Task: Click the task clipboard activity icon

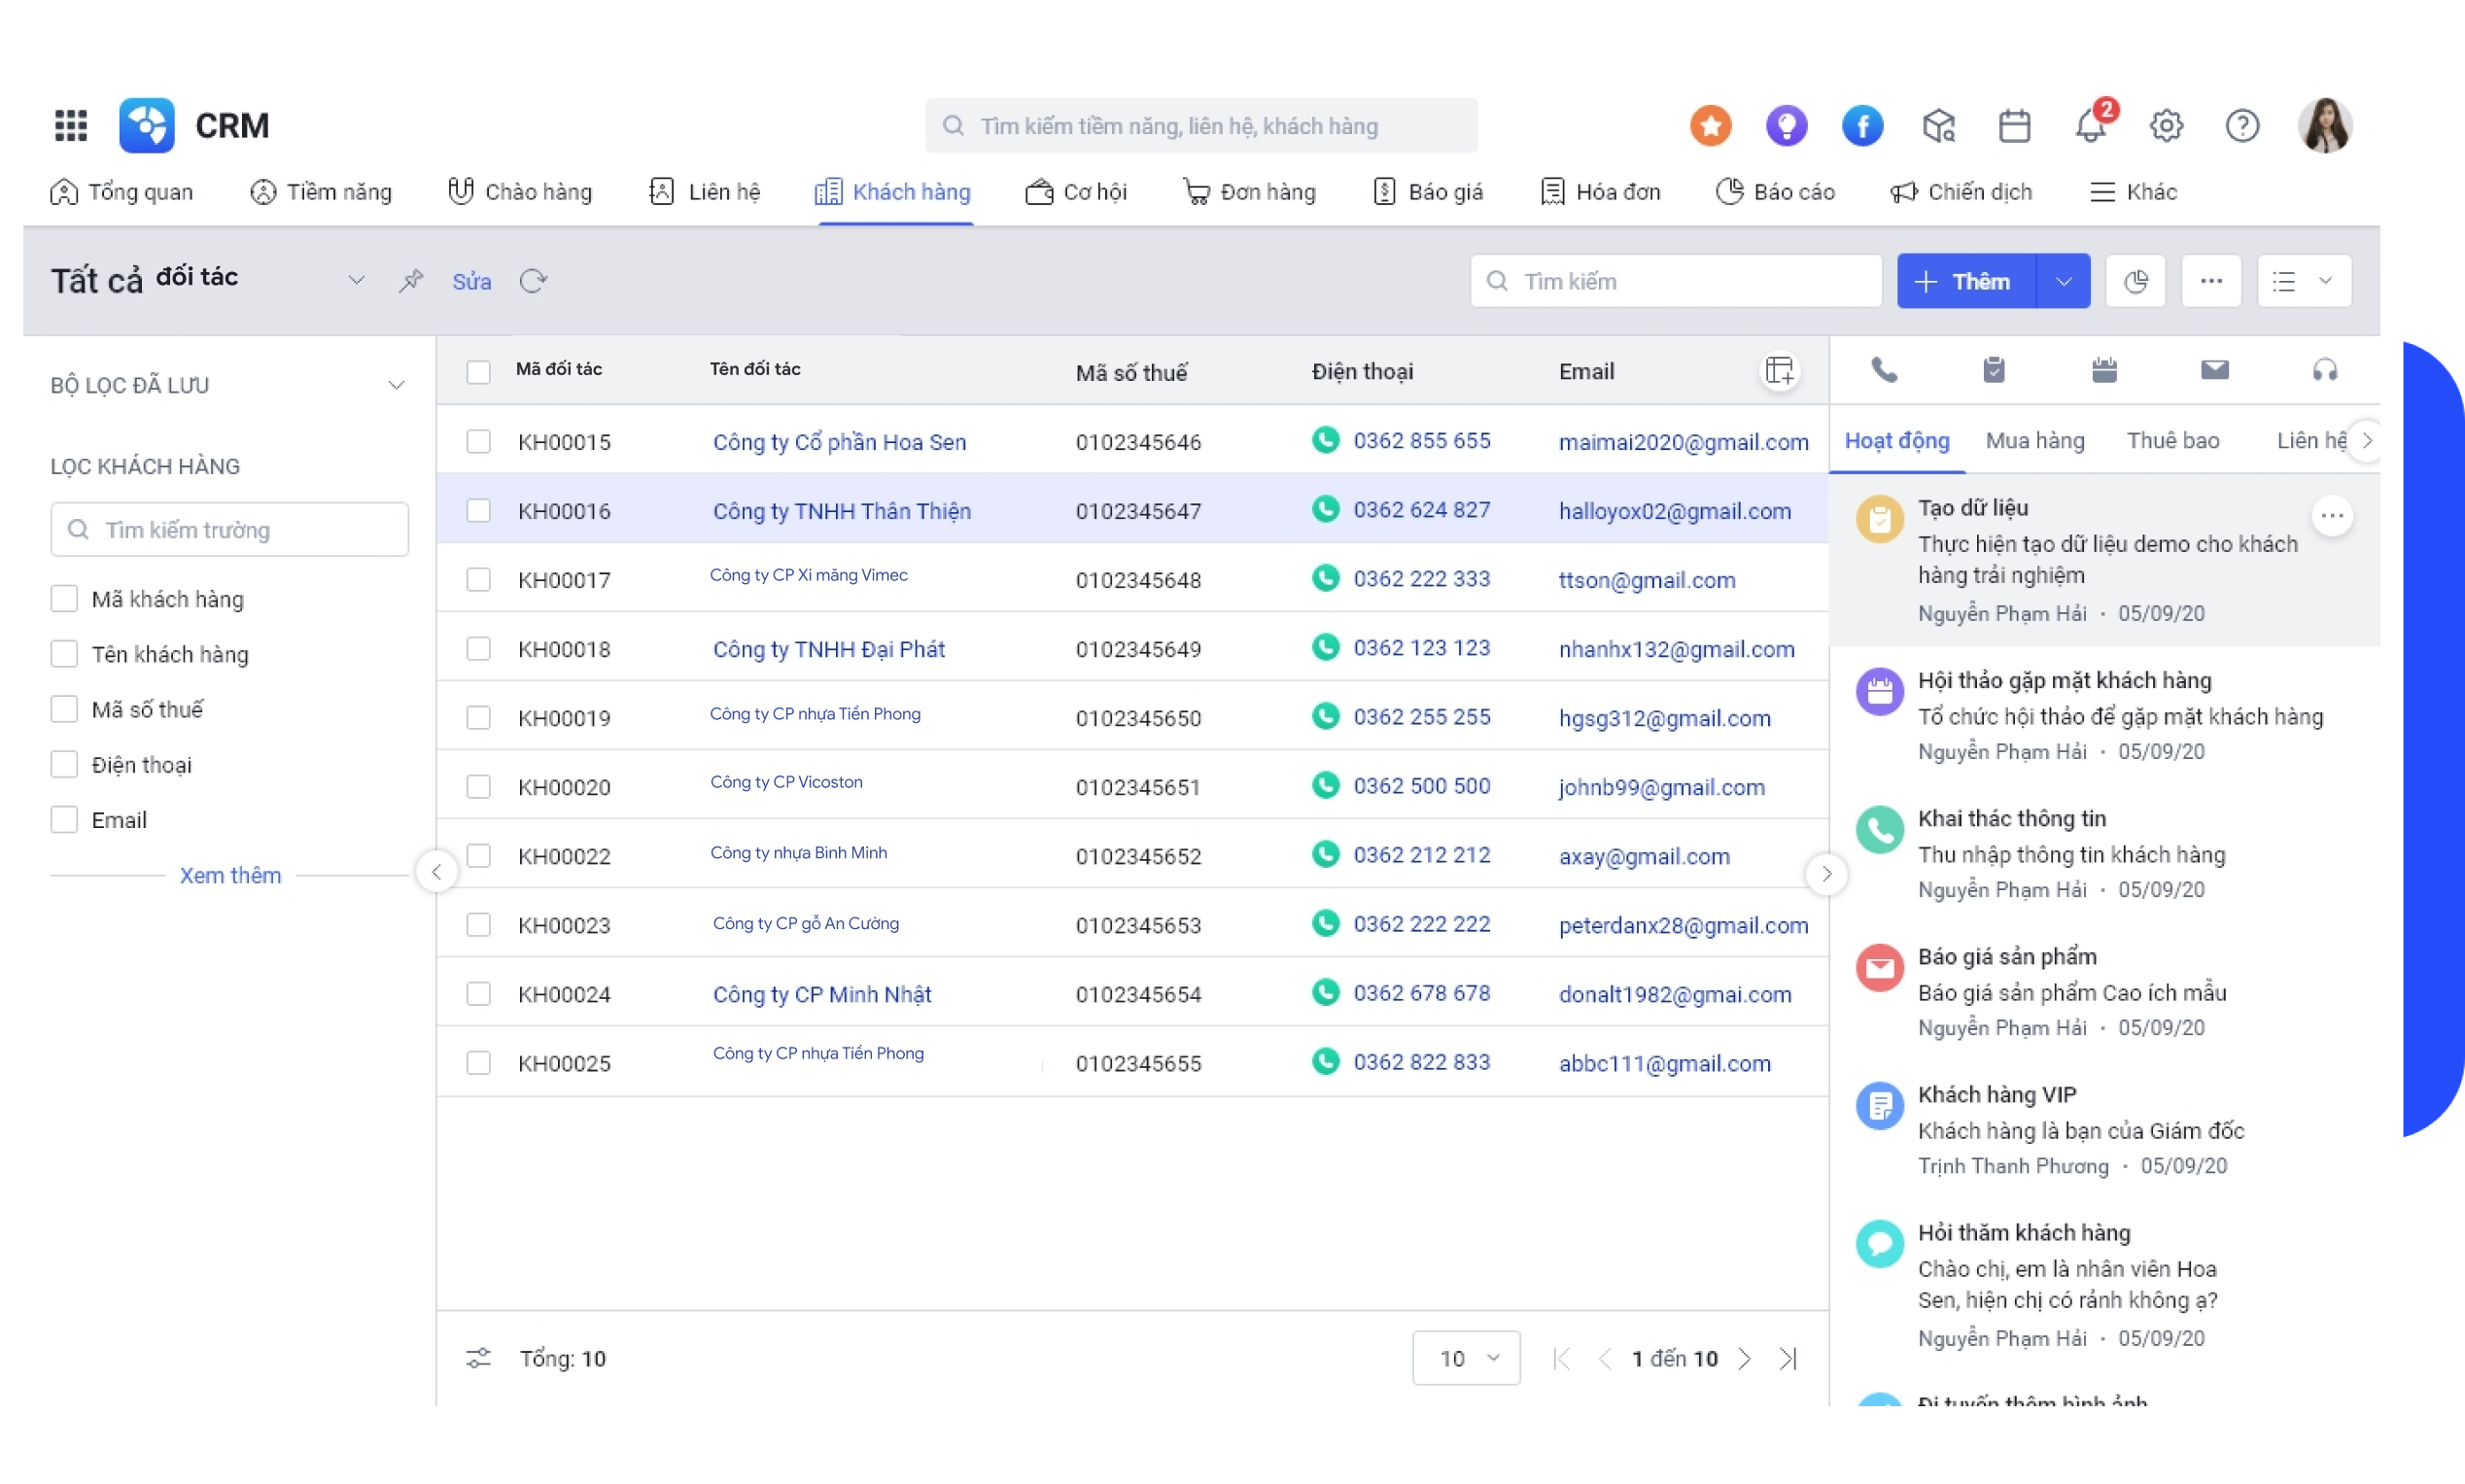Action: pos(1994,371)
